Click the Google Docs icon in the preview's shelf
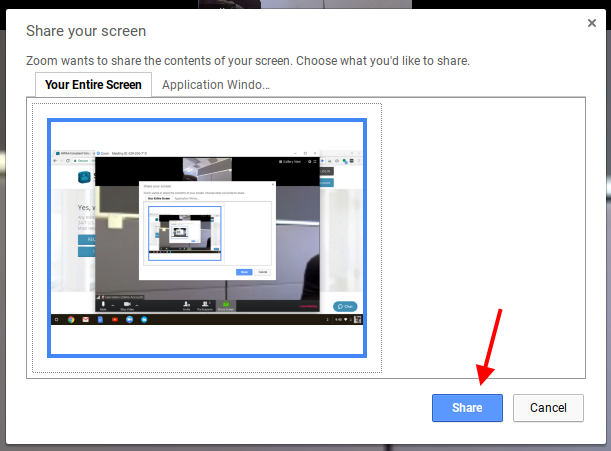 point(100,319)
